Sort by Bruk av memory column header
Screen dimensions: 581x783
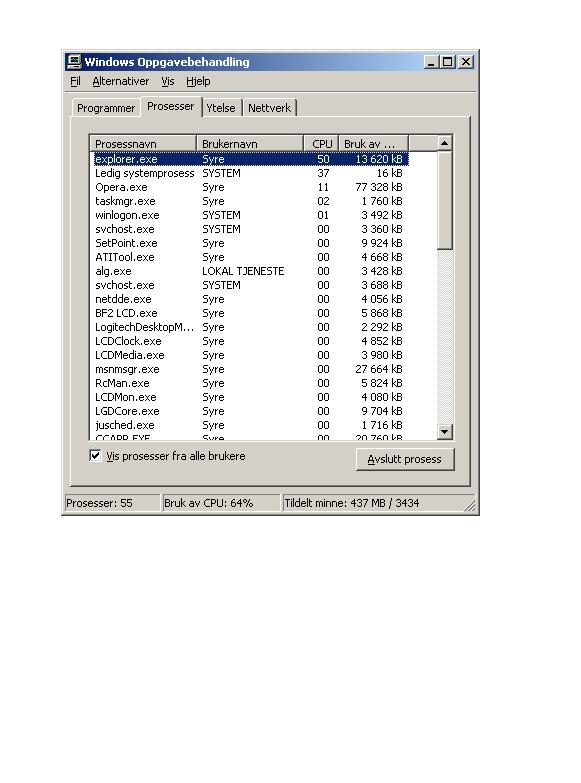(x=373, y=144)
